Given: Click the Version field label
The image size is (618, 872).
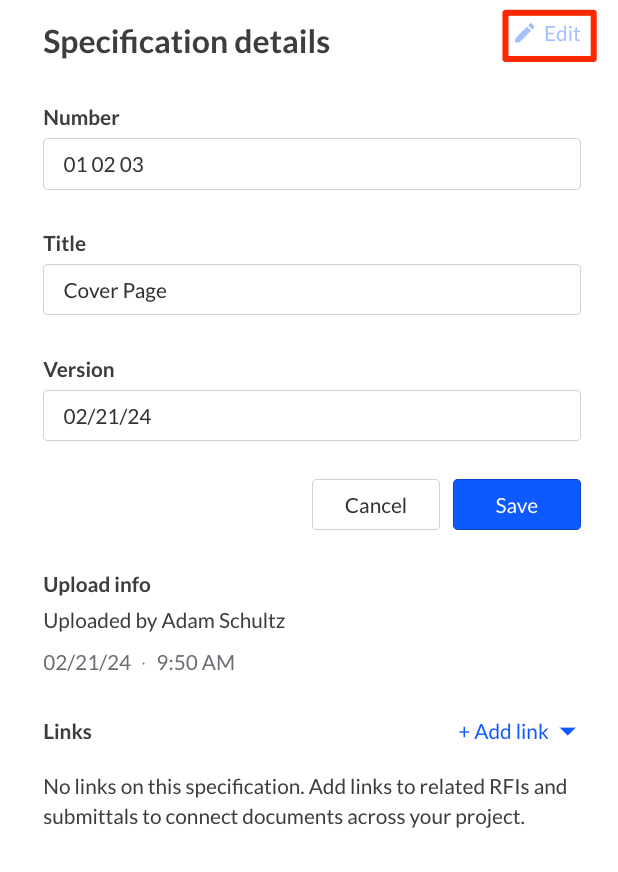Looking at the screenshot, I should tap(79, 370).
